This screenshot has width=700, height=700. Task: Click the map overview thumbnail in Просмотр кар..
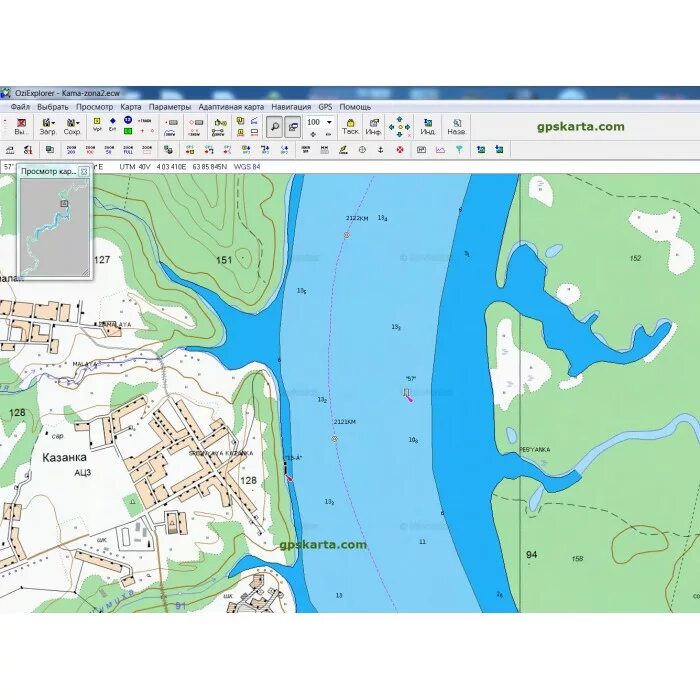55,228
